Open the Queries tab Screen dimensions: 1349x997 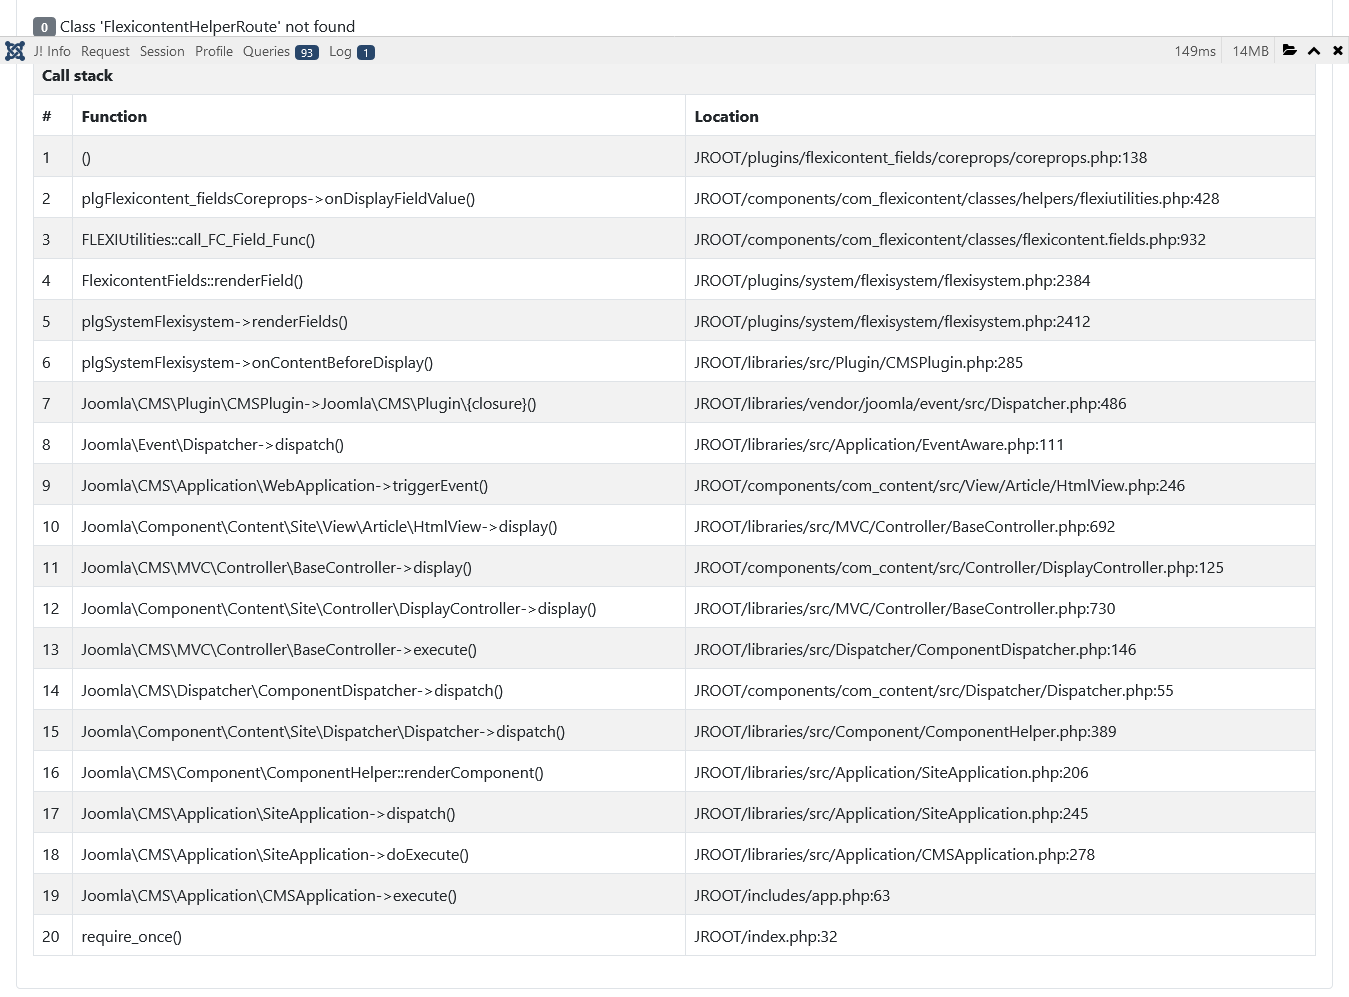[266, 51]
